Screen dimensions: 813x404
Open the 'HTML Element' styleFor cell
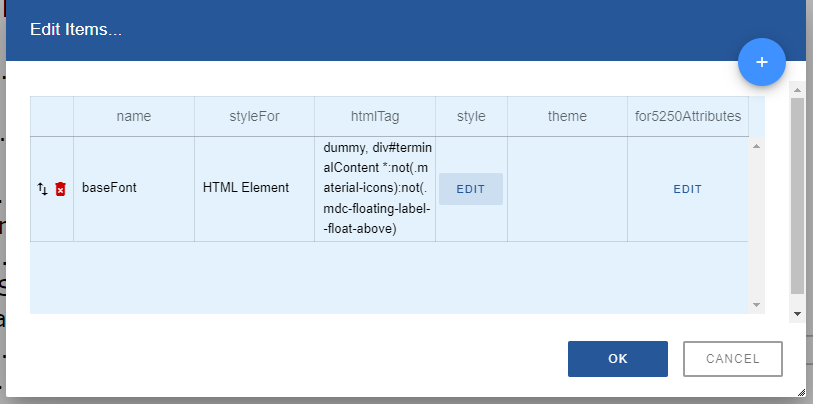(245, 188)
